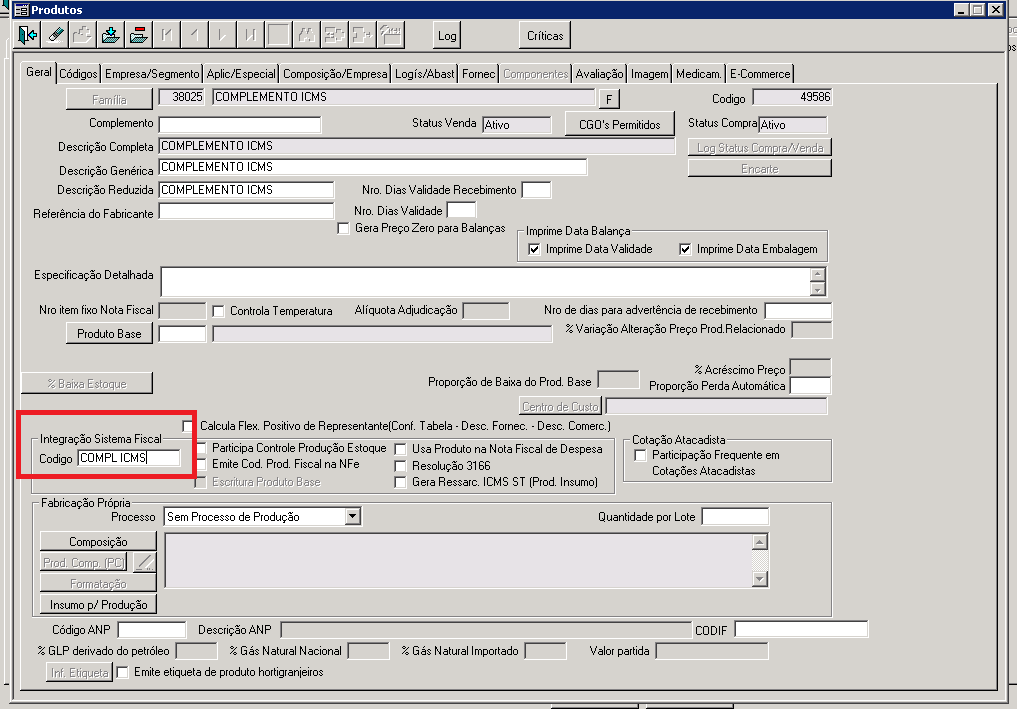Enable Usa Produto na Nota Fiscal de Despesa
This screenshot has width=1017, height=709.
401,450
